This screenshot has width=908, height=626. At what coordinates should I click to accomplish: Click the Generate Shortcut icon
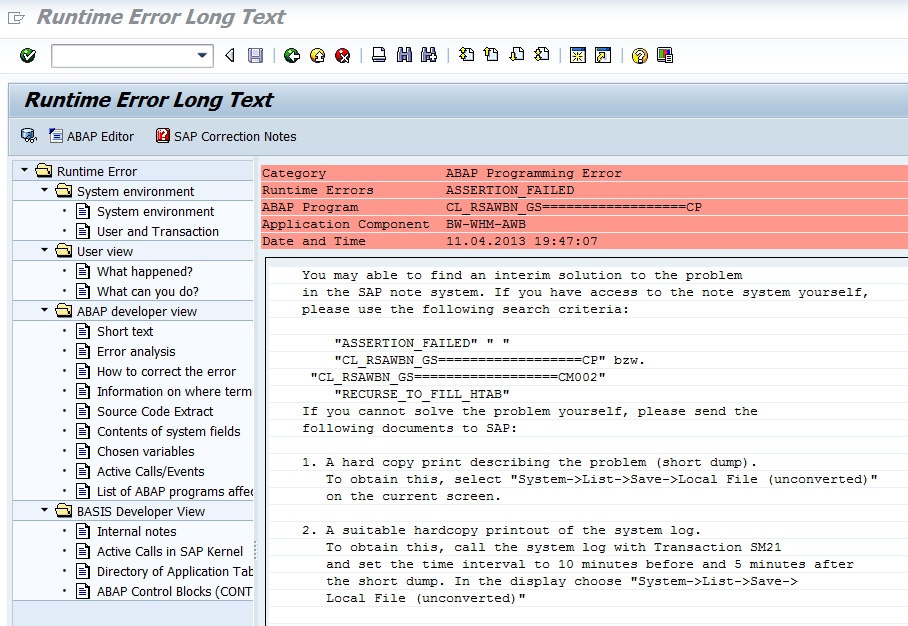[603, 56]
